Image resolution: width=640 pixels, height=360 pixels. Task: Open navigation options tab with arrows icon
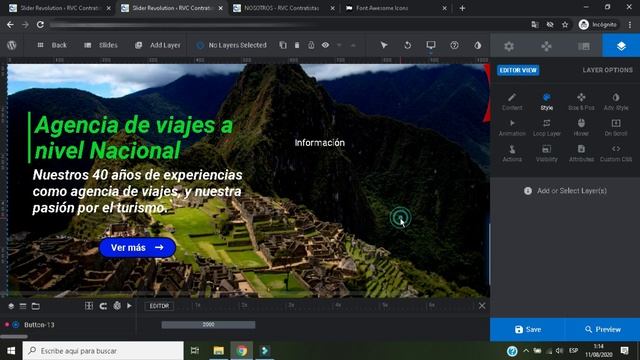click(x=546, y=46)
